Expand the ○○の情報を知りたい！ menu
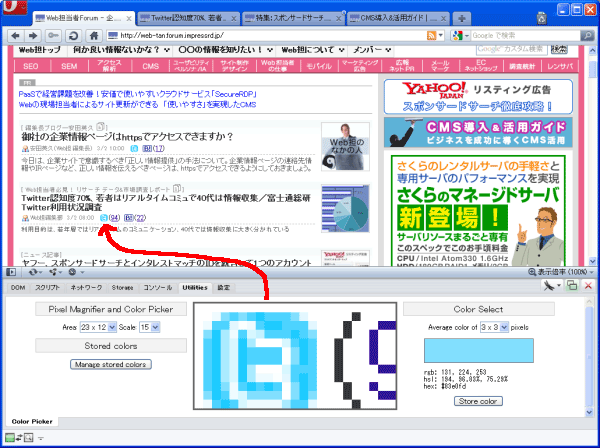600x448 pixels. pos(226,50)
